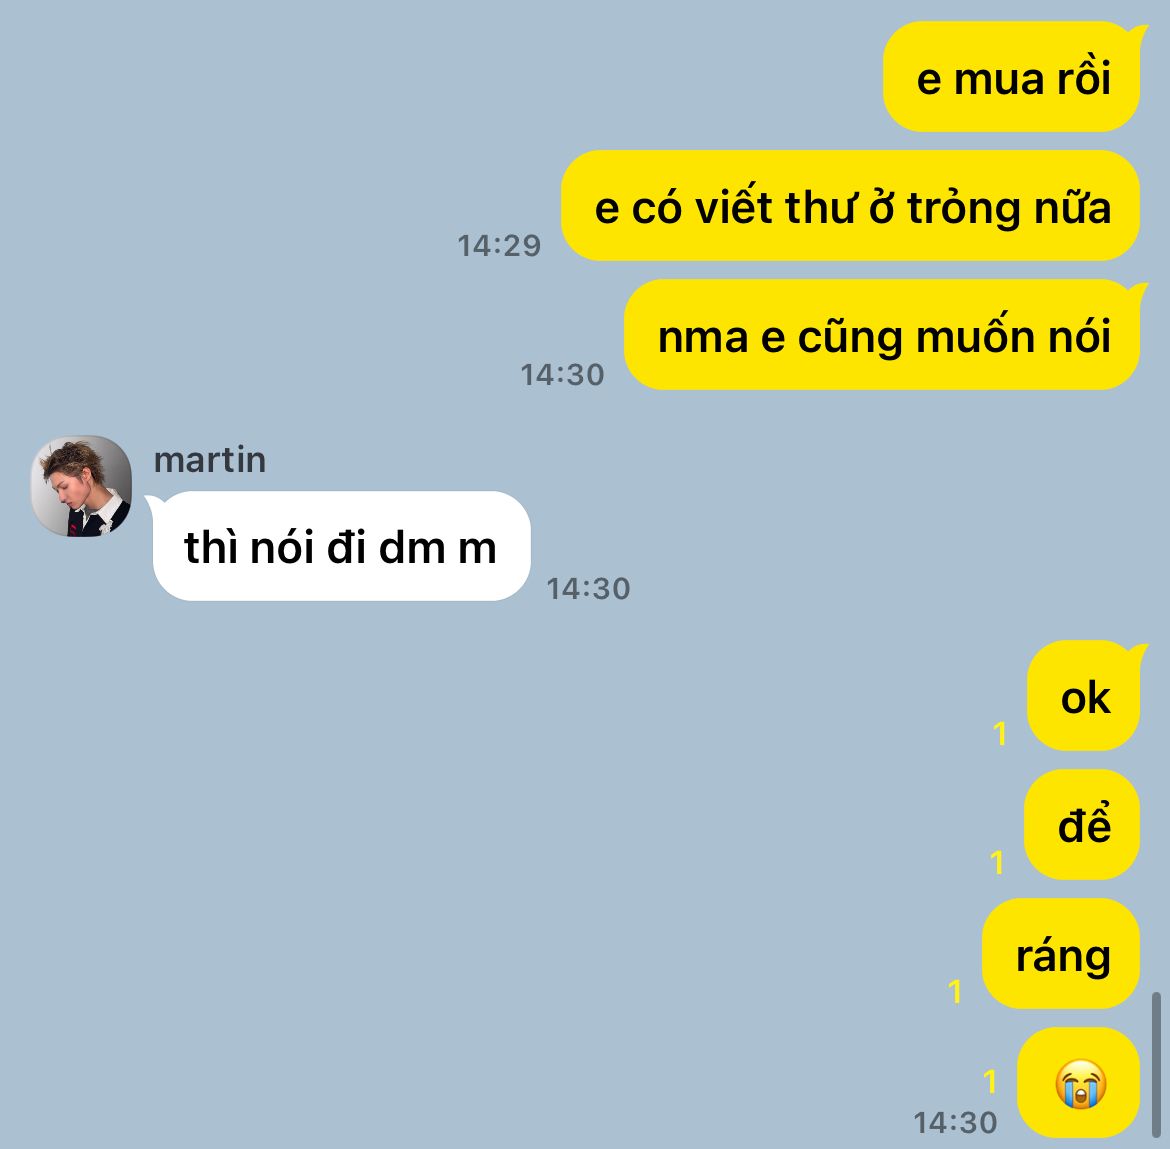Image resolution: width=1170 pixels, height=1149 pixels.
Task: Select the 'để' message bubble
Action: click(x=1082, y=824)
